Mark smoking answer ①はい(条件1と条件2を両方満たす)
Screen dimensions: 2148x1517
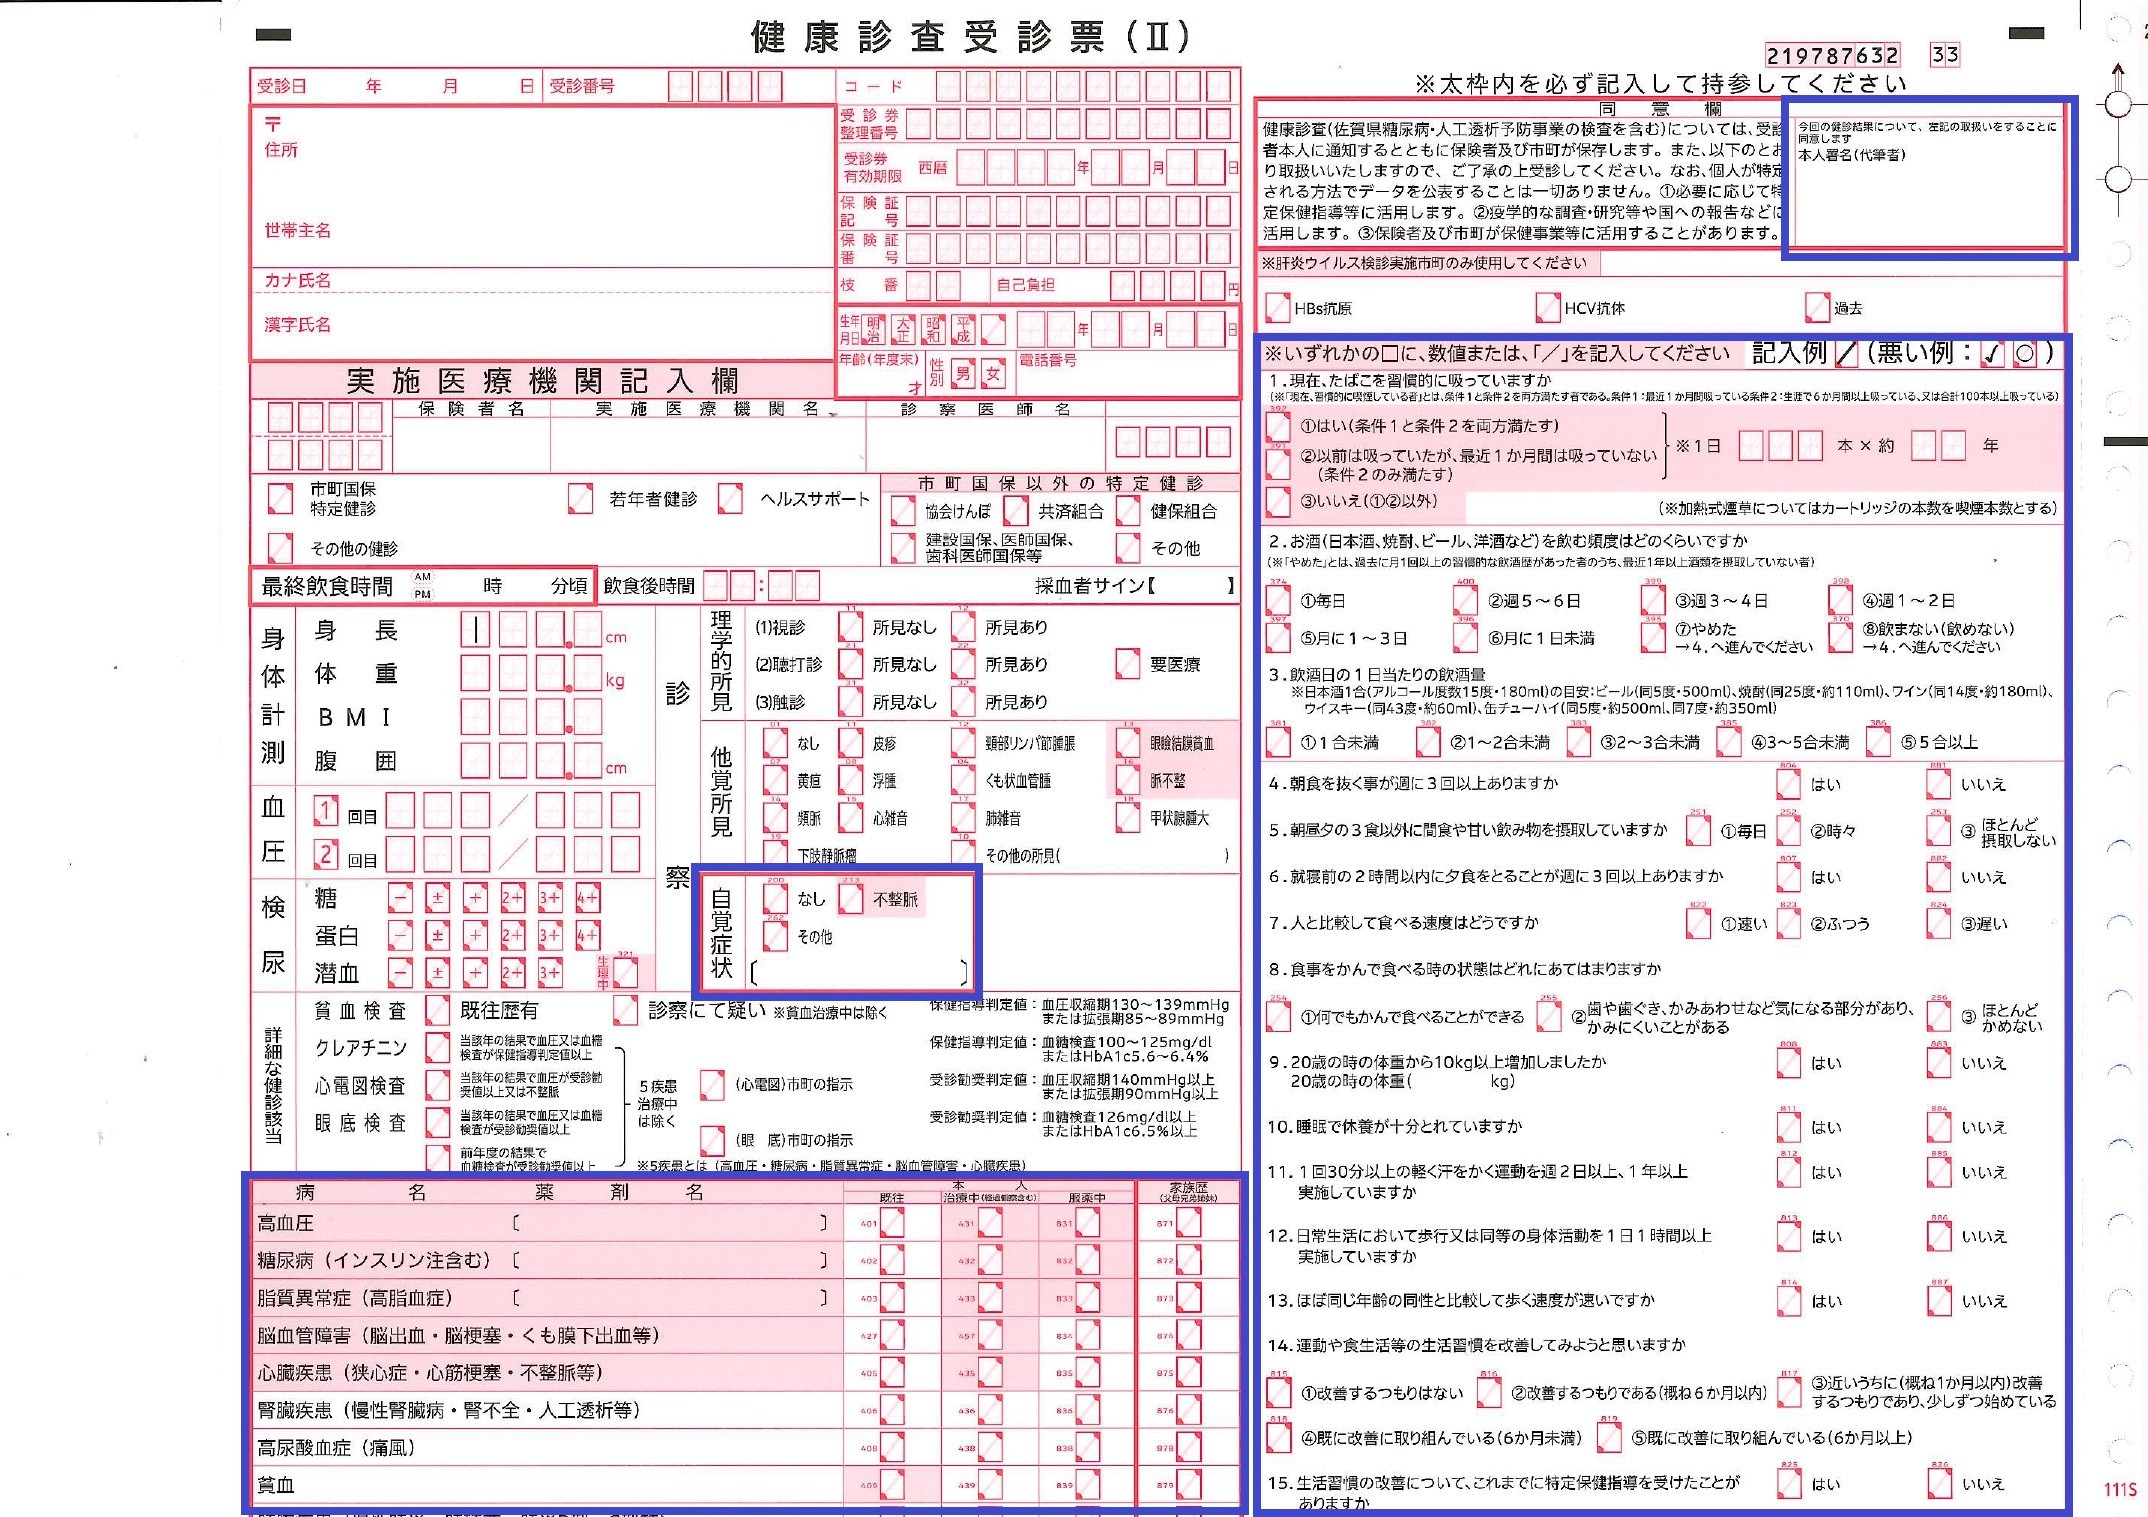coord(1278,426)
